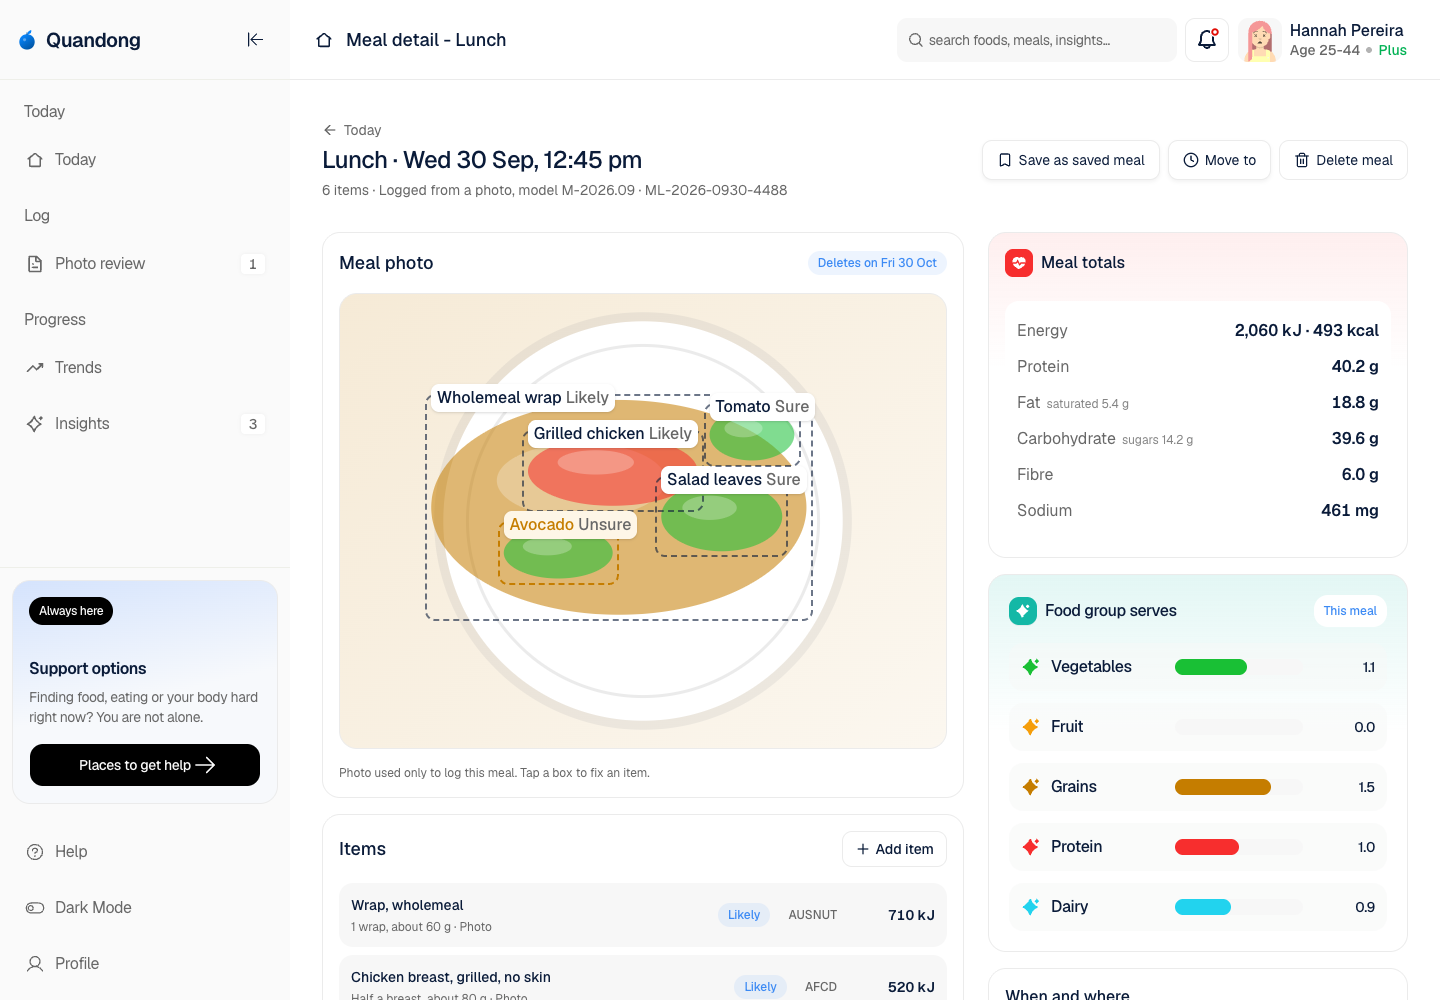Click the Quandong logo icon
The width and height of the screenshot is (1440, 1000).
coord(27,40)
